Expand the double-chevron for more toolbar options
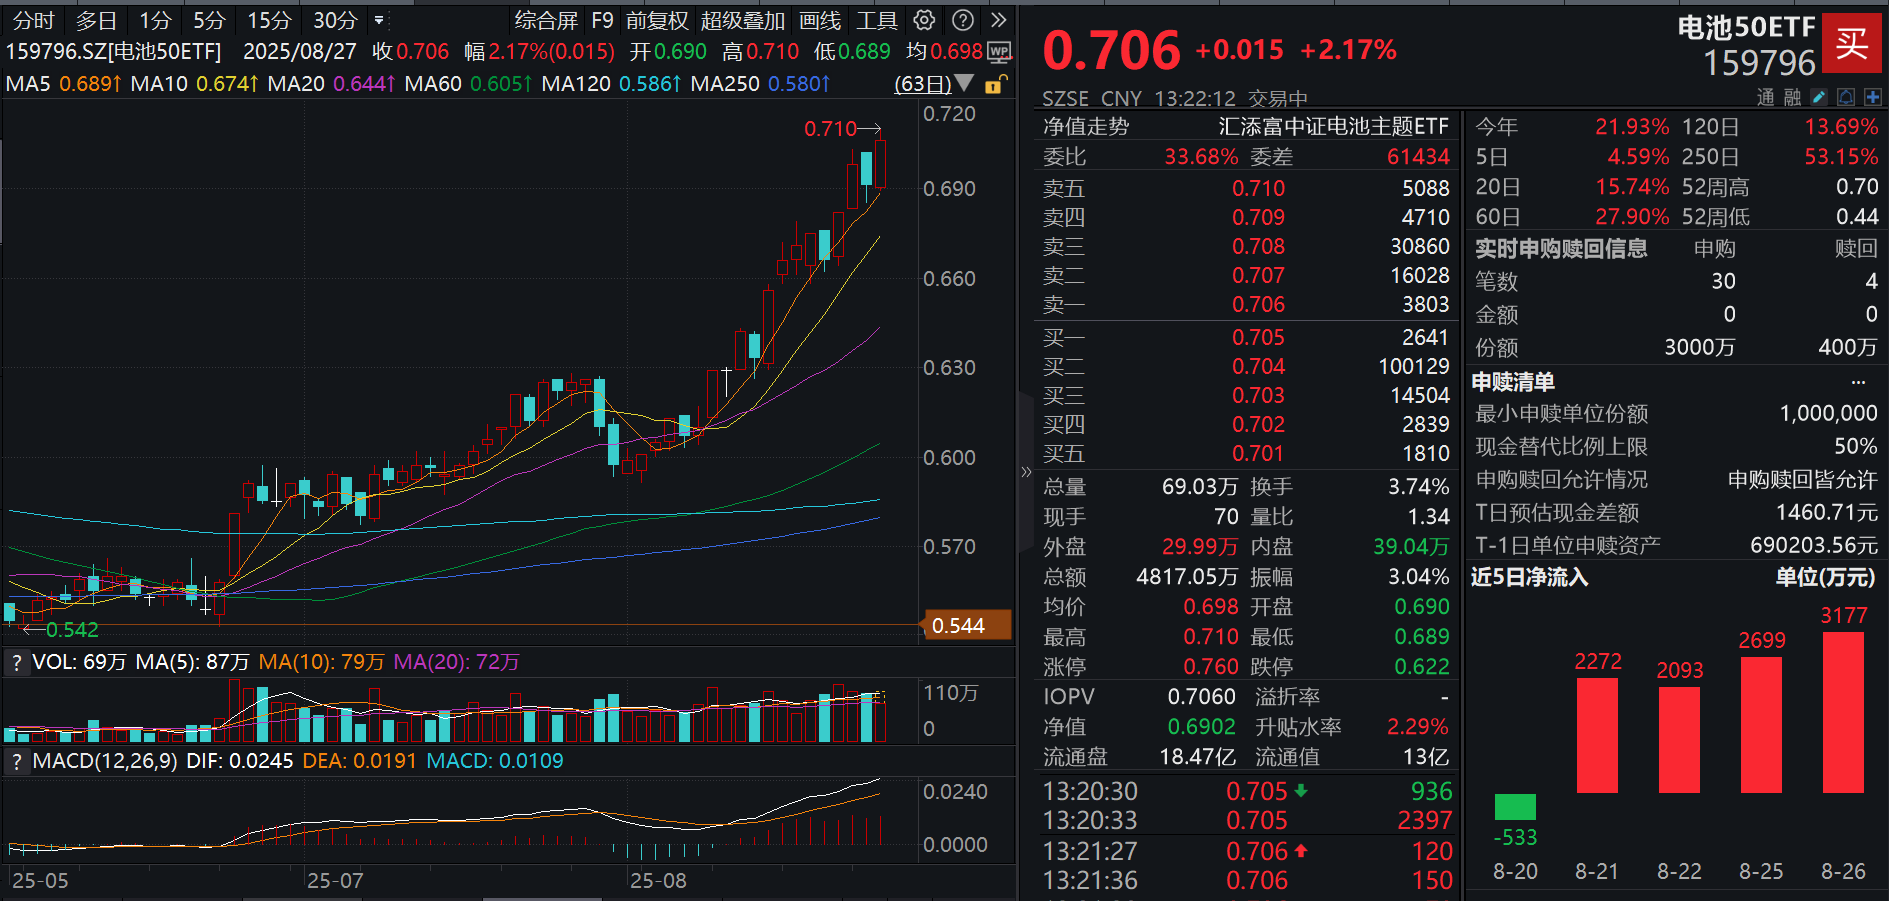The height and width of the screenshot is (901, 1889). [x=999, y=20]
